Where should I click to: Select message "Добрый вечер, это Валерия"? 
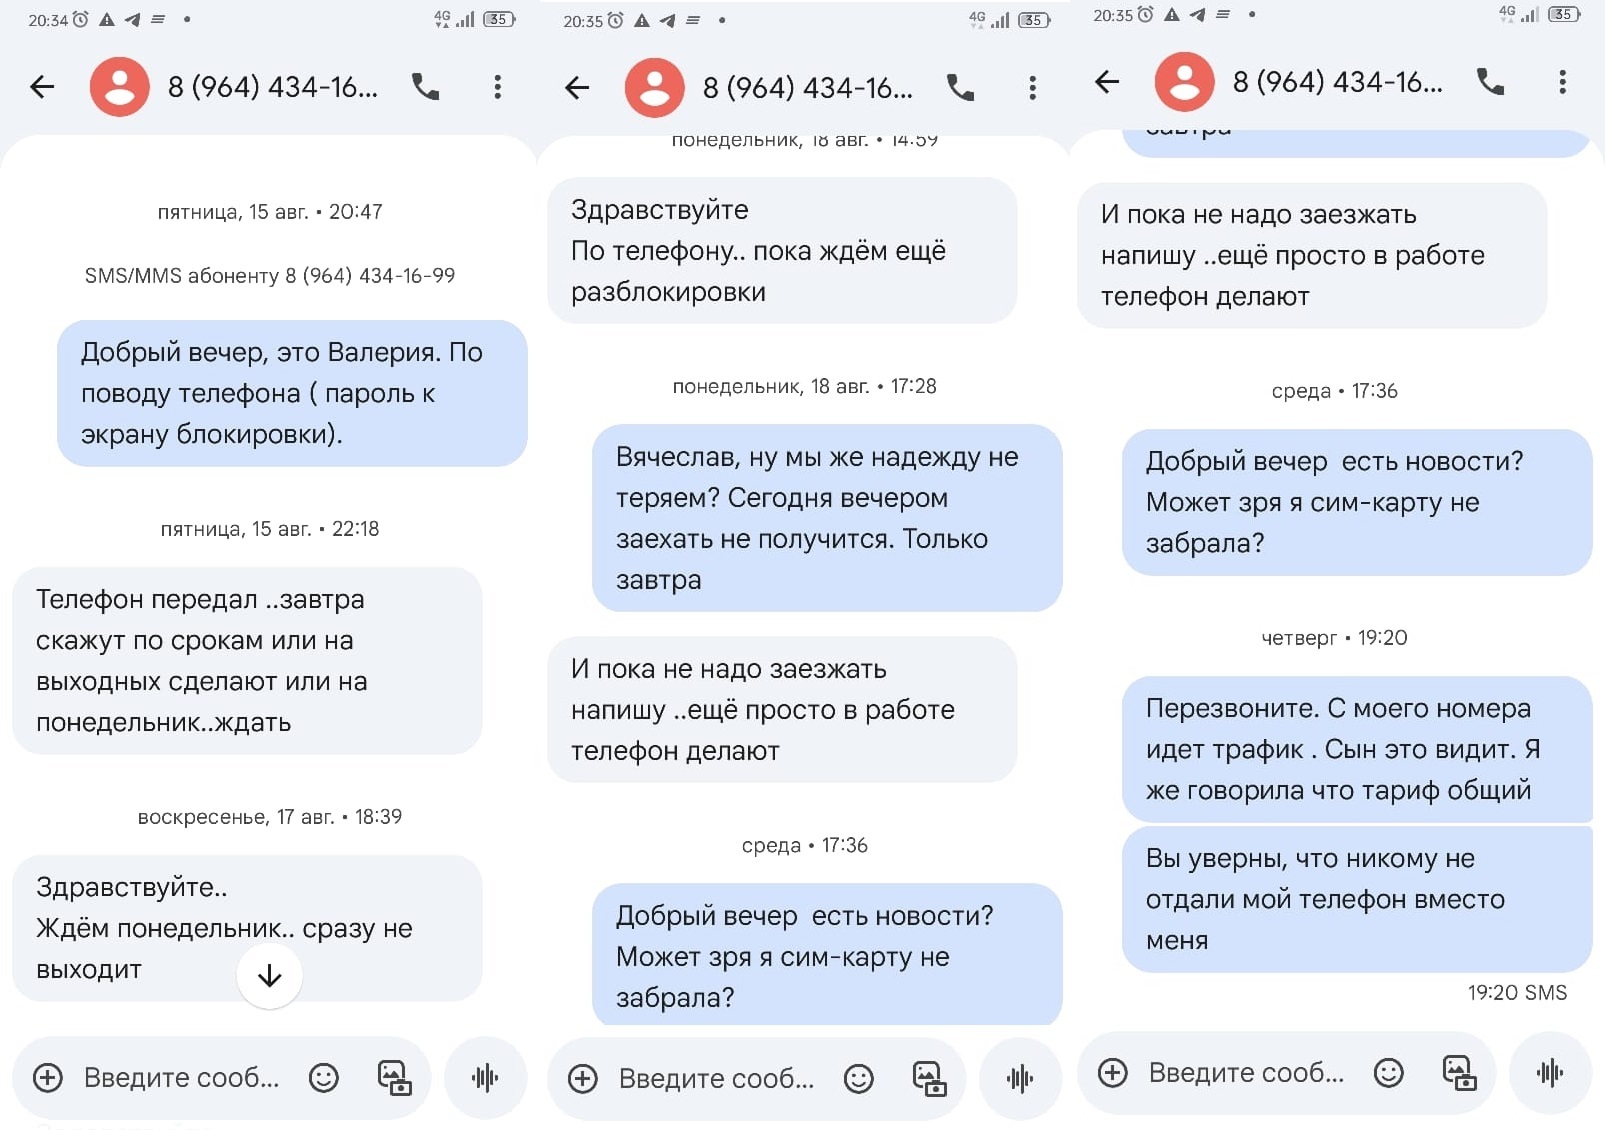pyautogui.click(x=292, y=393)
